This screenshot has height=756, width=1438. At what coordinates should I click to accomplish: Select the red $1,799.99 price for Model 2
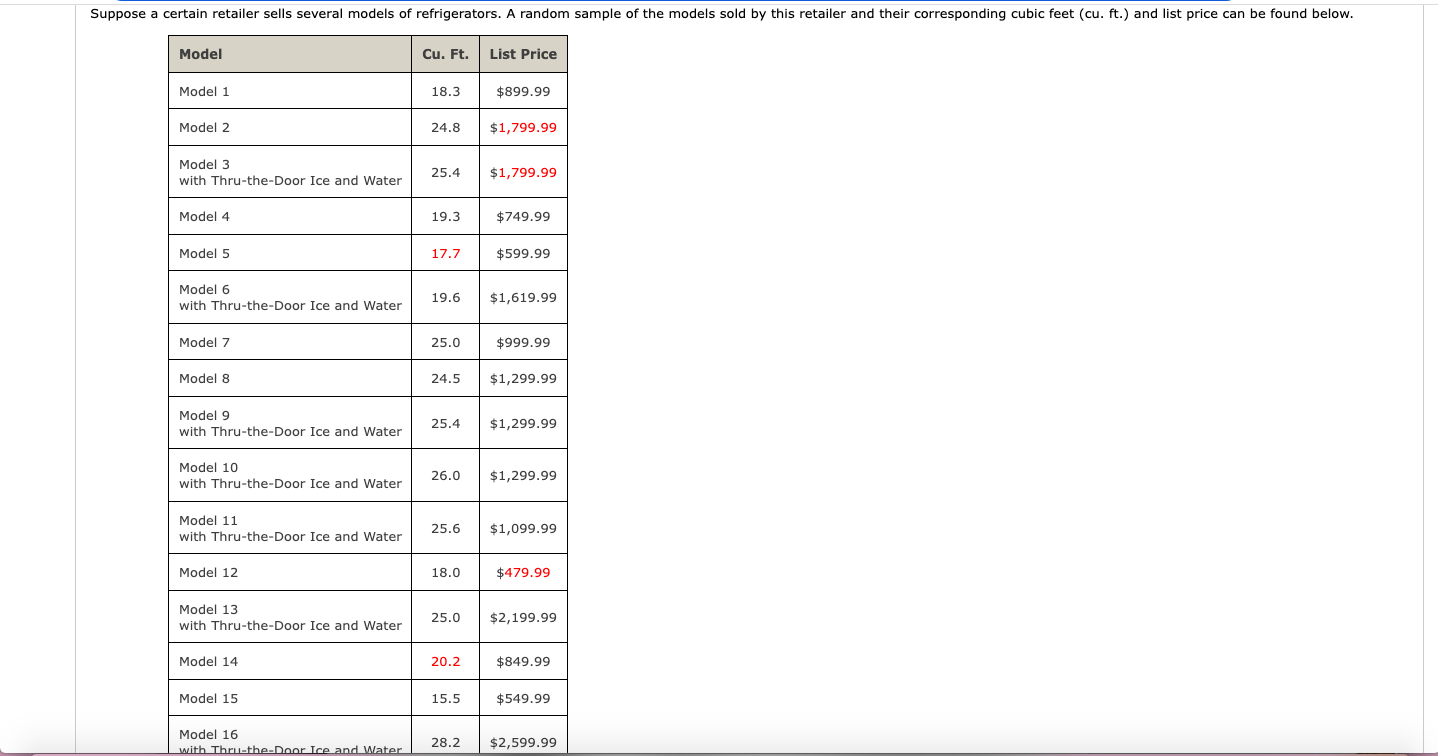pyautogui.click(x=523, y=127)
